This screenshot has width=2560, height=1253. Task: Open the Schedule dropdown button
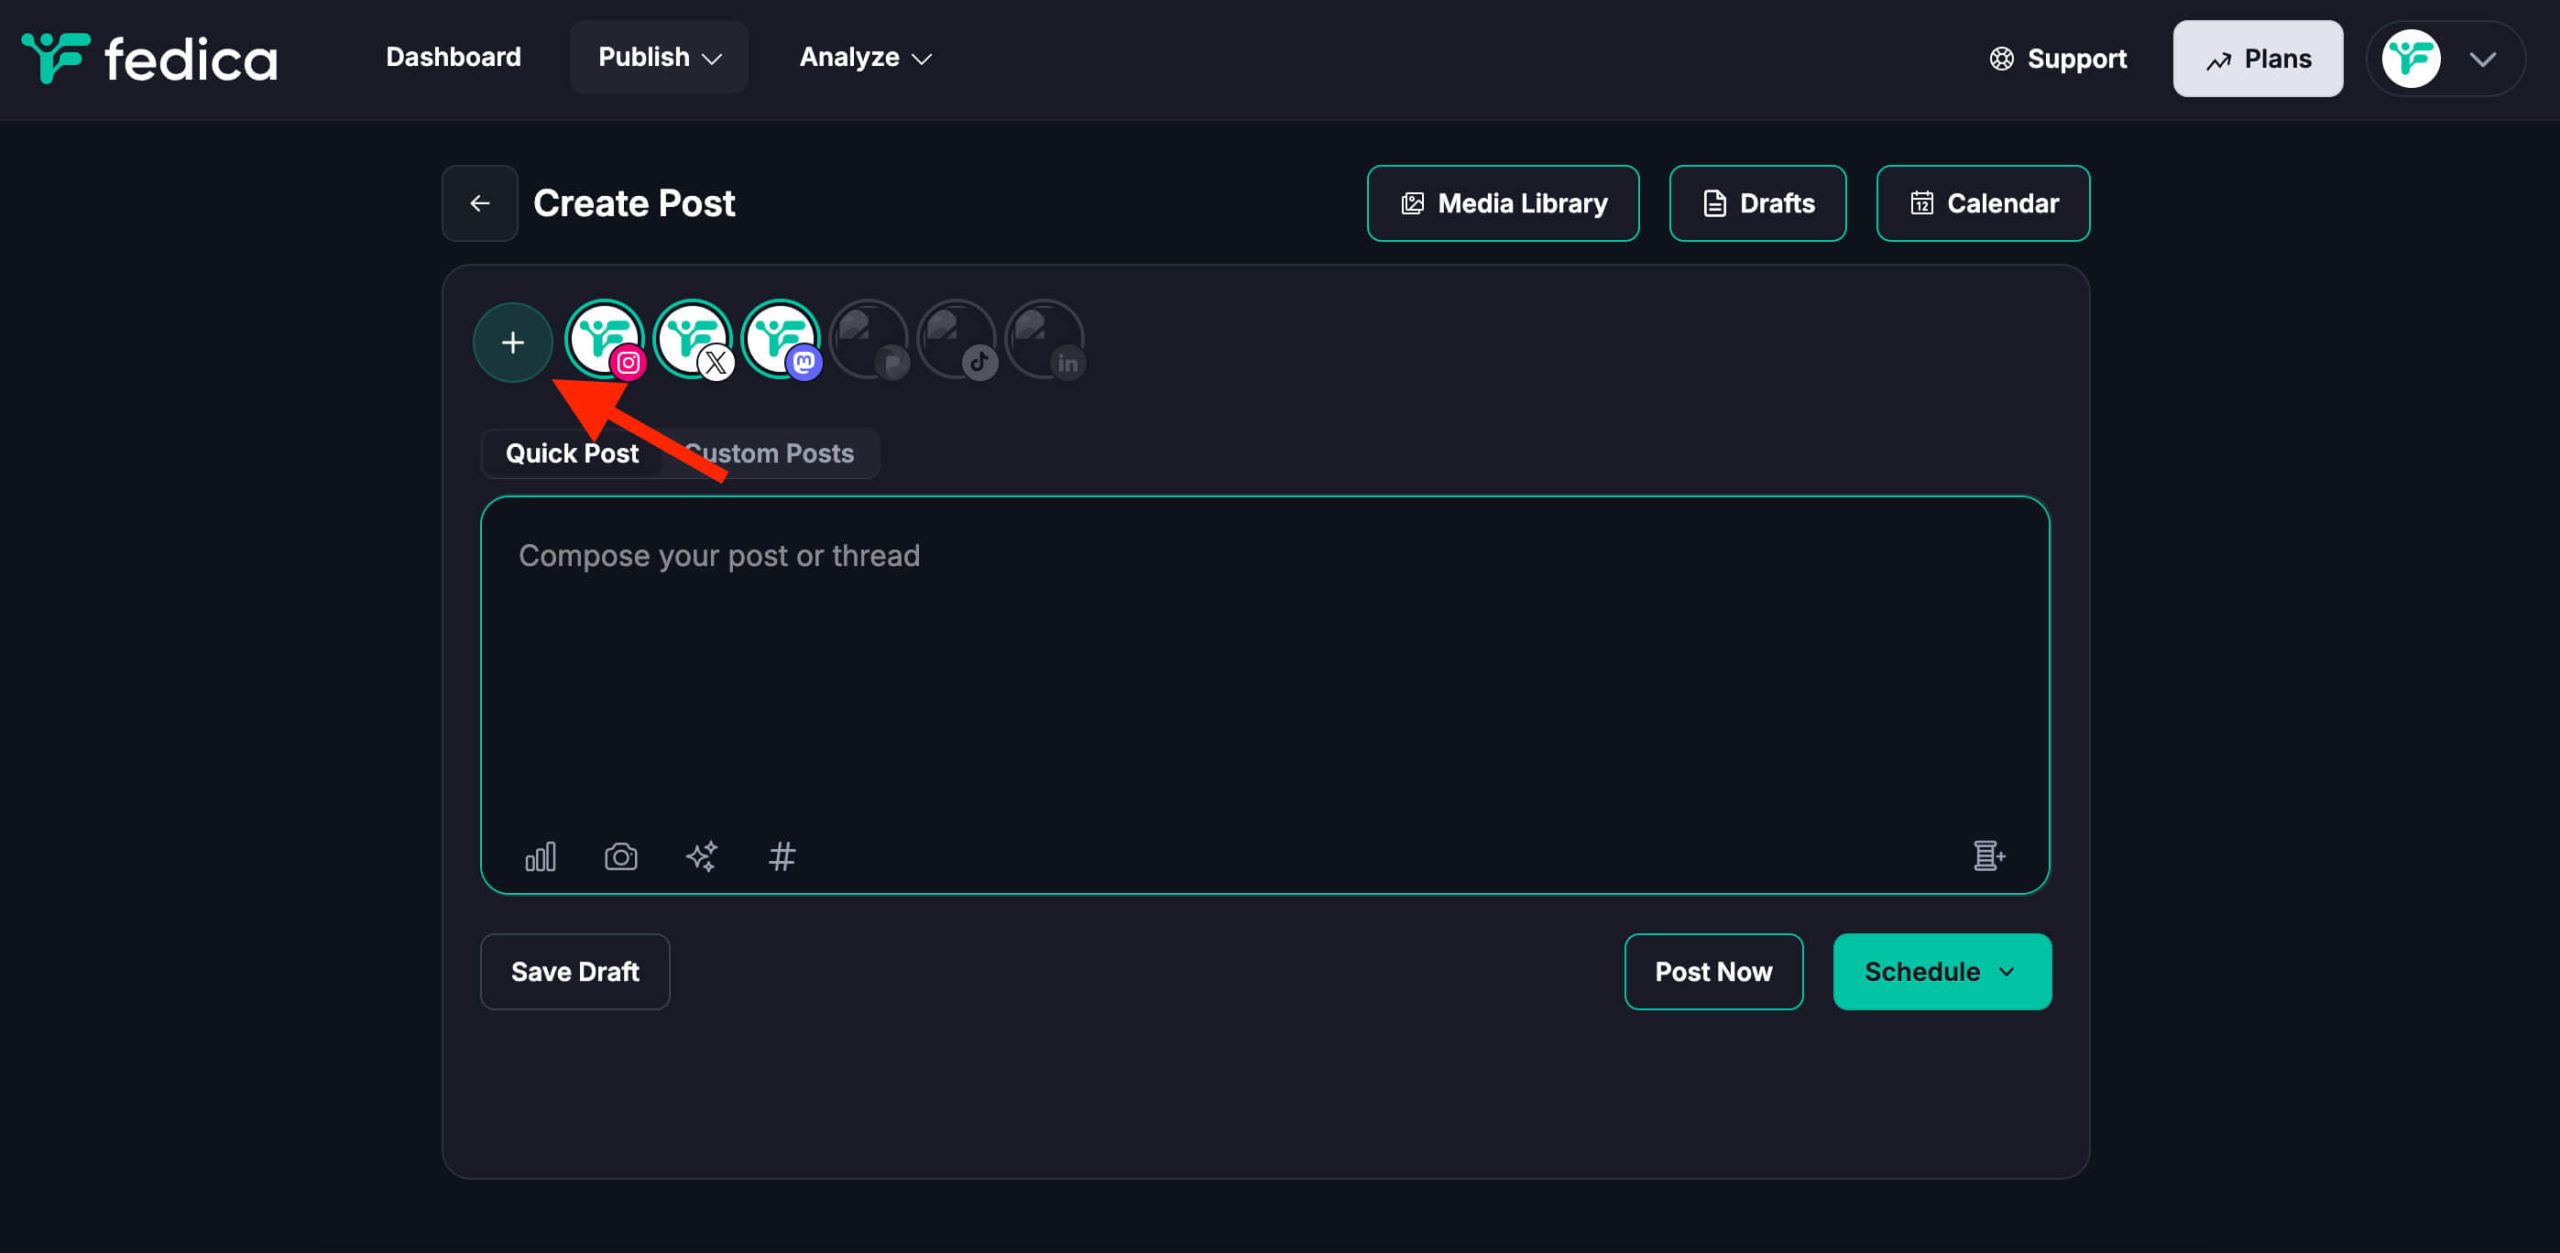pos(1941,971)
